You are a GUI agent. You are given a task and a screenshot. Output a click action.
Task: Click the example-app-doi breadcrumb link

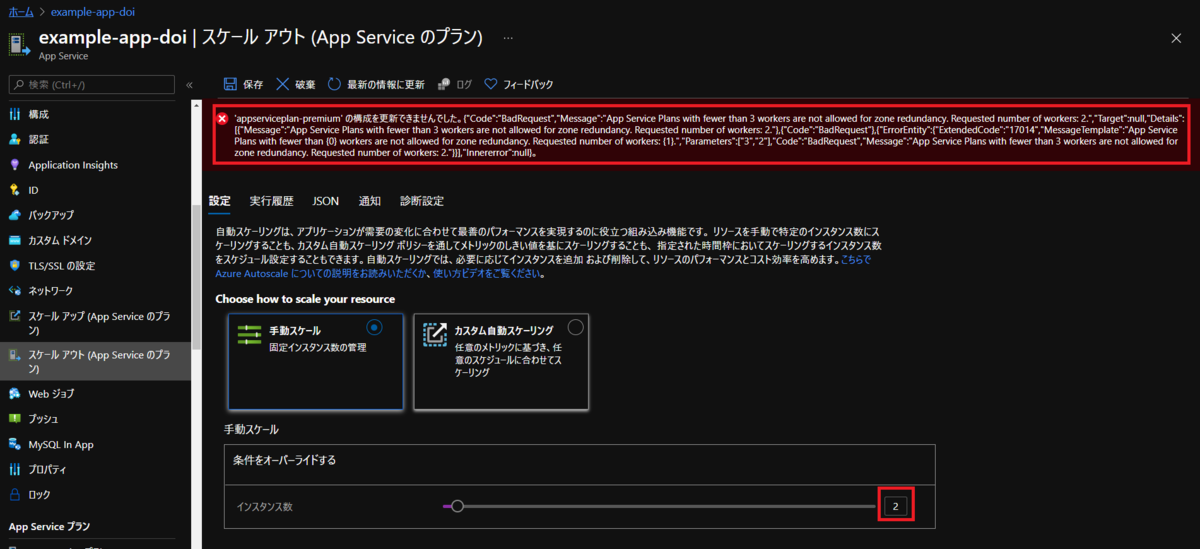pos(93,11)
